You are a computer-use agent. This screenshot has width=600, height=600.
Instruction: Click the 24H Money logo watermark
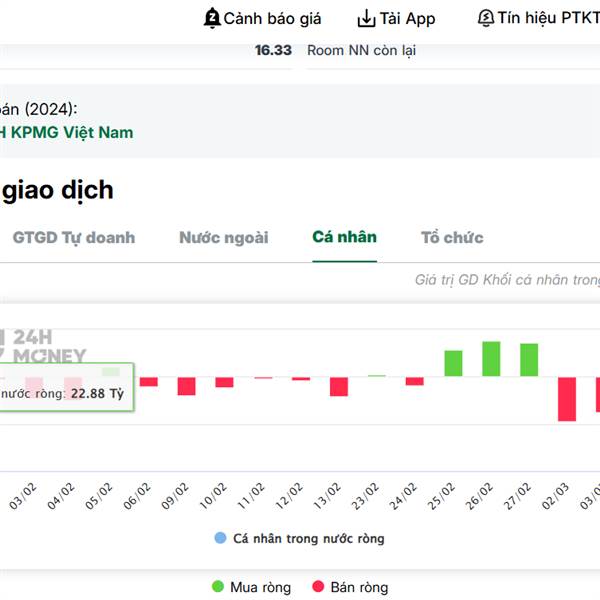[45, 346]
